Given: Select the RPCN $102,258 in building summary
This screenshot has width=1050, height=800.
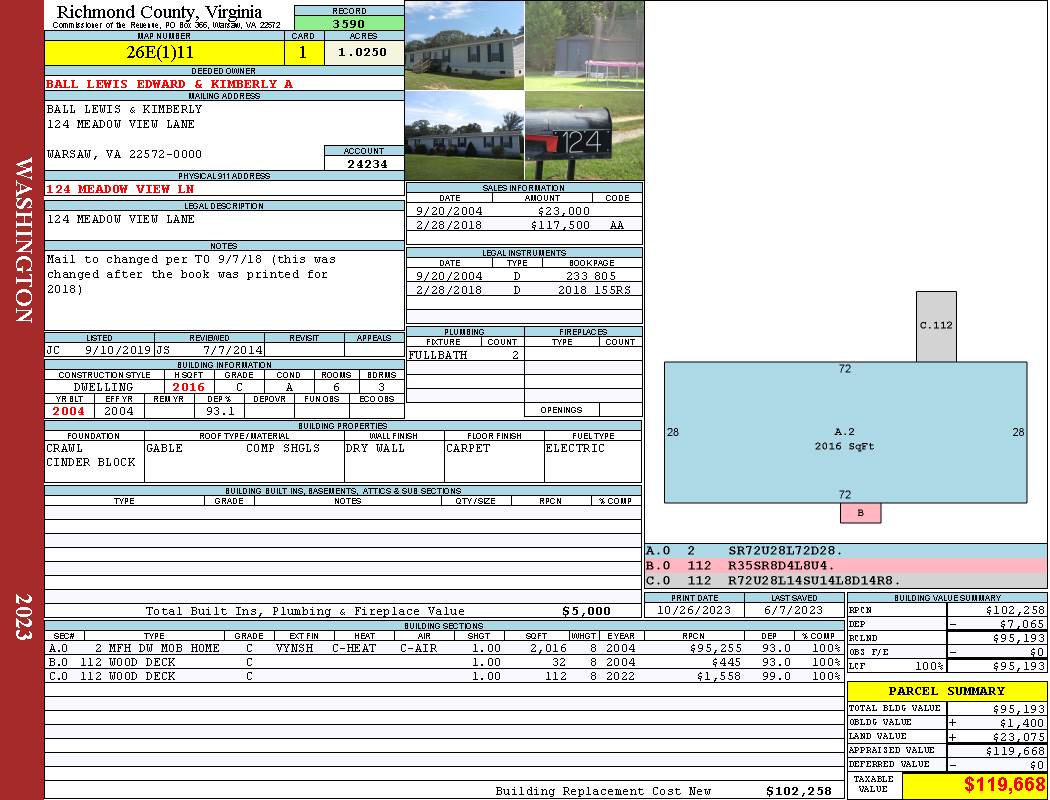Looking at the screenshot, I should coord(1015,610).
